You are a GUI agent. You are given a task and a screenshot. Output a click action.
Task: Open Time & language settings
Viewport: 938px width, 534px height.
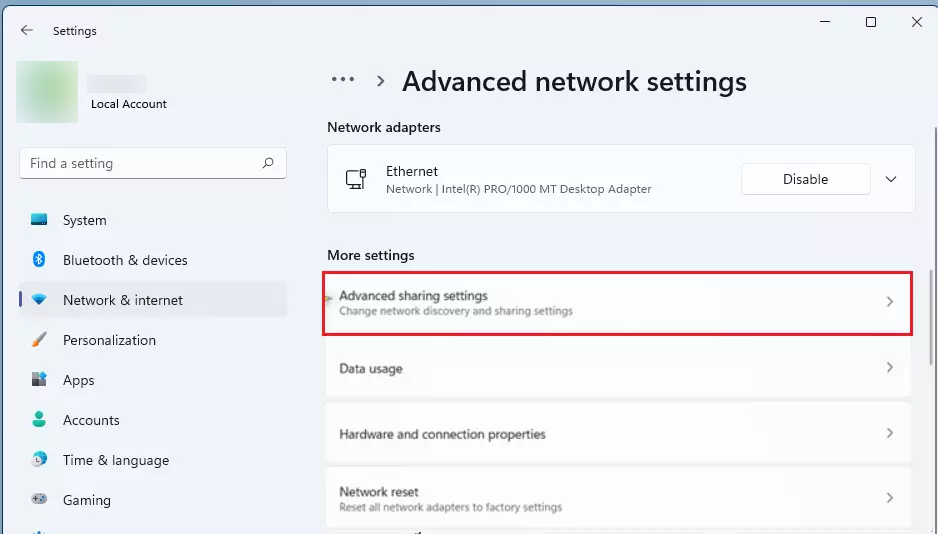[153, 460]
